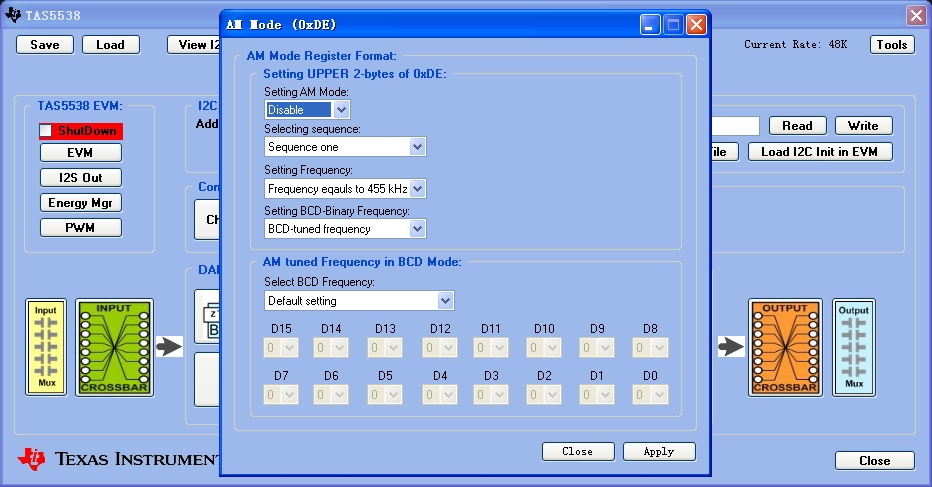Click Close button in main TAS5538 window
This screenshot has width=932, height=487.
pyautogui.click(x=874, y=461)
